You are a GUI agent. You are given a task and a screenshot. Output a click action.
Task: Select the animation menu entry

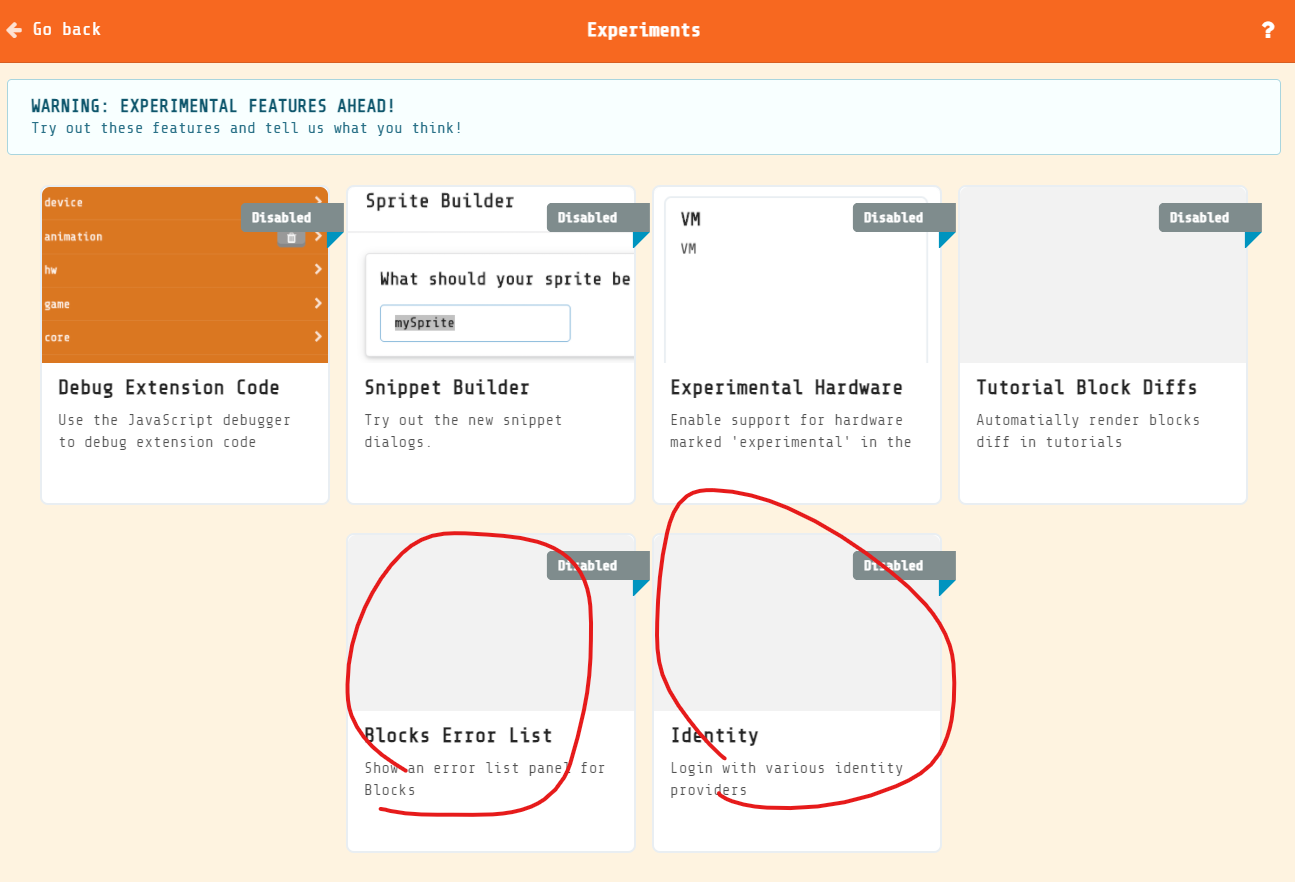150,237
